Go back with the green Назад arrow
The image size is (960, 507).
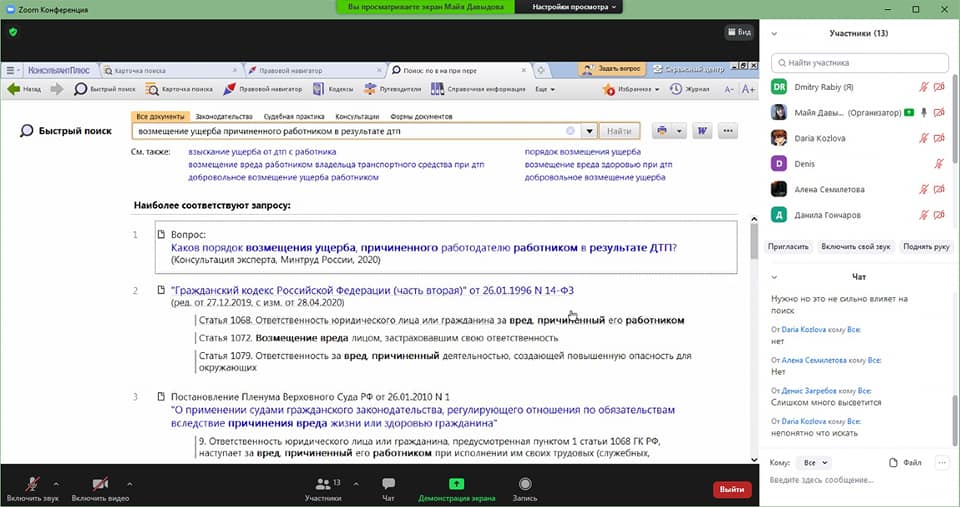[24, 89]
